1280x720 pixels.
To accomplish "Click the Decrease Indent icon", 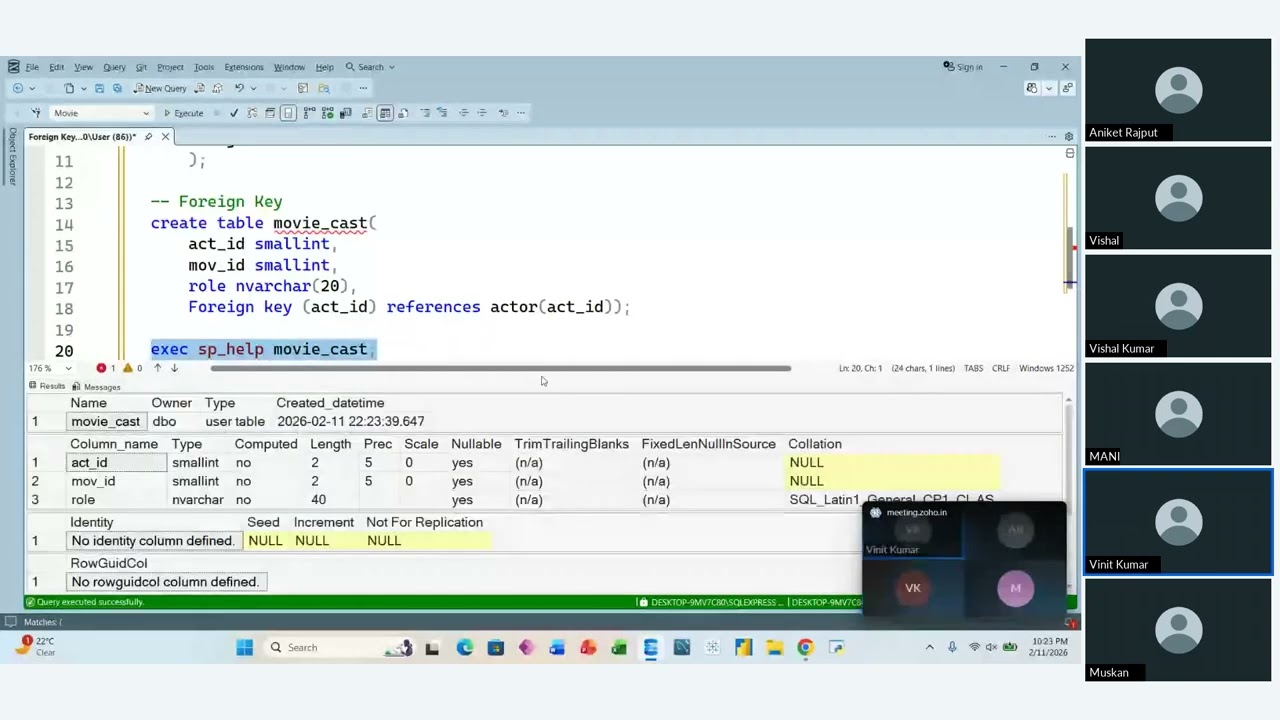I will pyautogui.click(x=463, y=113).
